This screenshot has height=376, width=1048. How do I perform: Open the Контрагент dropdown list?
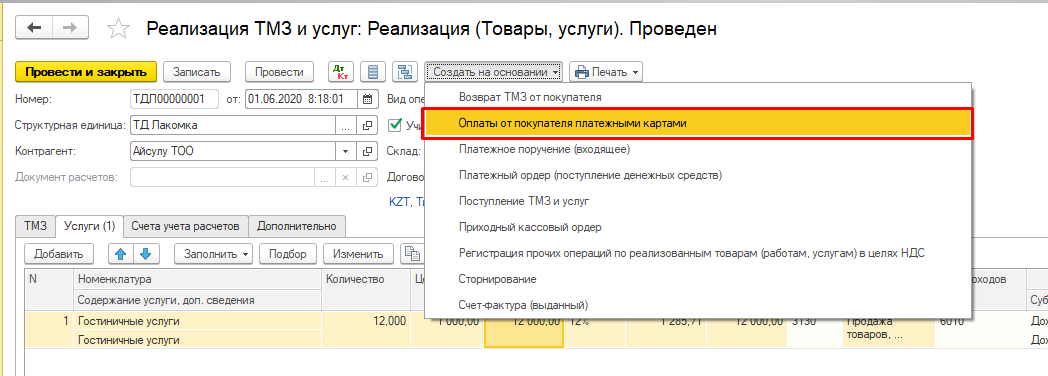(x=345, y=151)
